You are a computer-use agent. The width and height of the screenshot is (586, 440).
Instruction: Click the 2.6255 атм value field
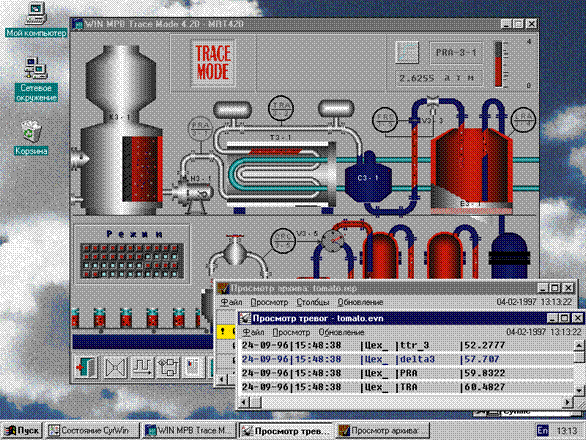click(438, 78)
